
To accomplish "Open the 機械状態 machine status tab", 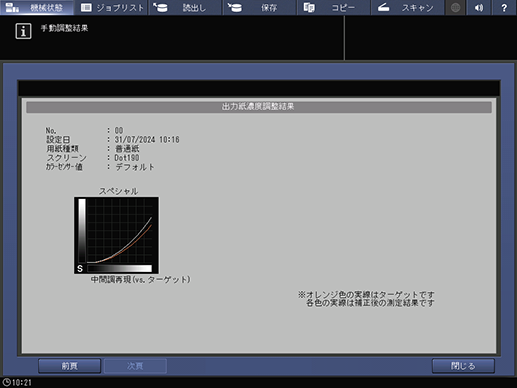I will click(x=37, y=7).
